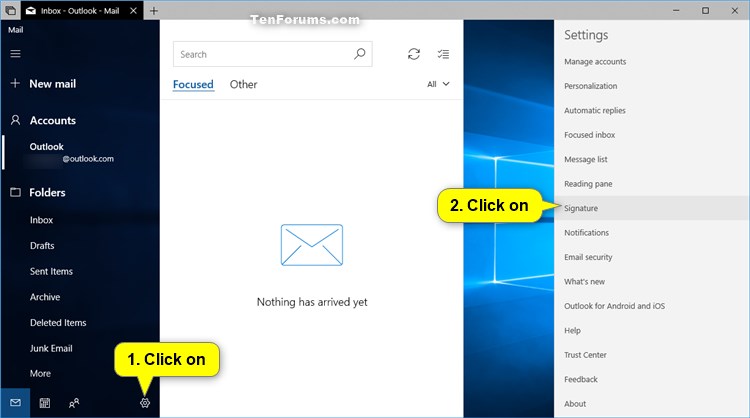The image size is (750, 418).
Task: Open Focused inbox setting
Action: click(652, 135)
